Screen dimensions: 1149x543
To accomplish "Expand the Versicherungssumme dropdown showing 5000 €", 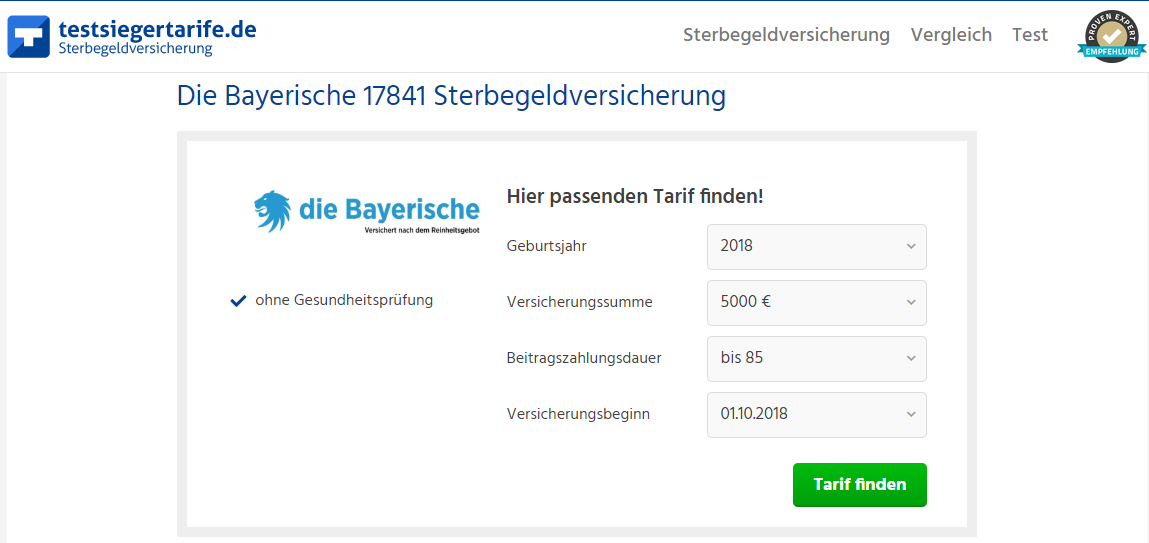I will coord(816,303).
